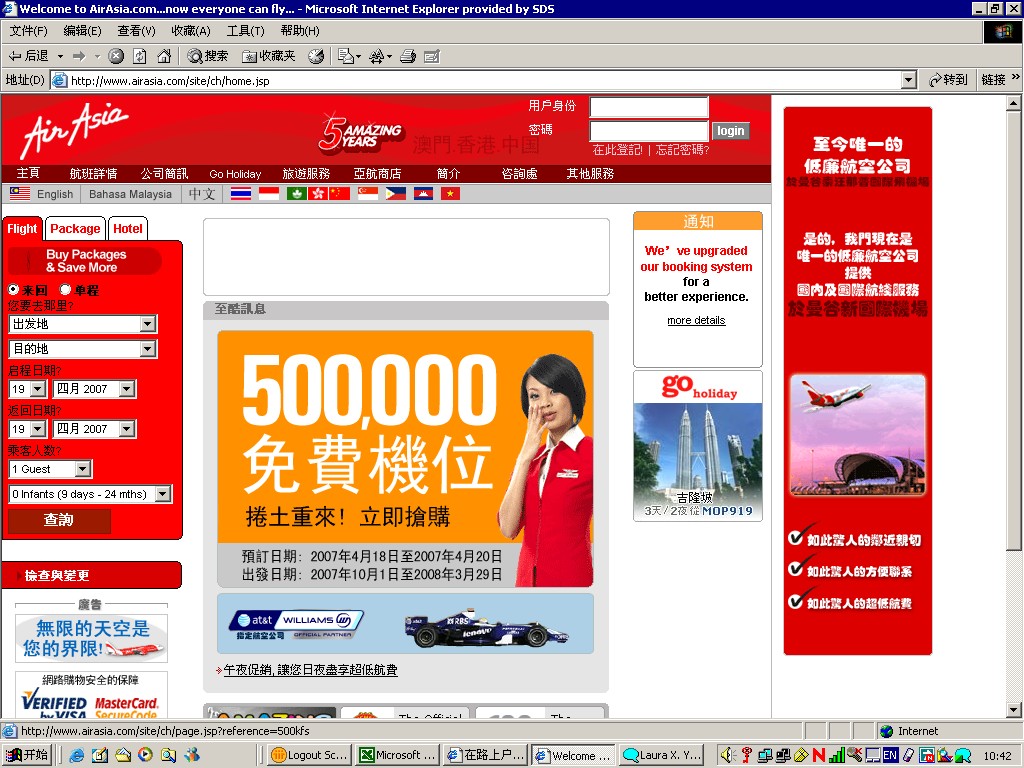Select the Hong Kong flag language icon

pyautogui.click(x=317, y=193)
